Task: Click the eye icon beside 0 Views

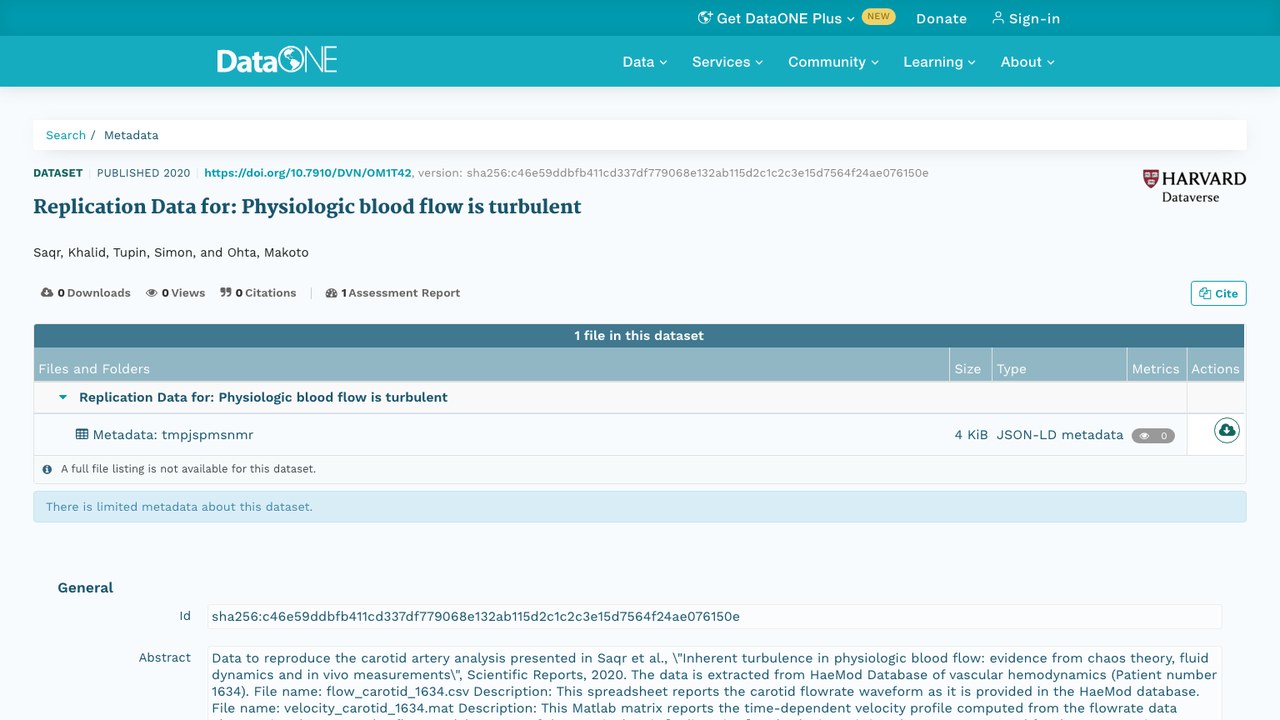Action: tap(152, 293)
